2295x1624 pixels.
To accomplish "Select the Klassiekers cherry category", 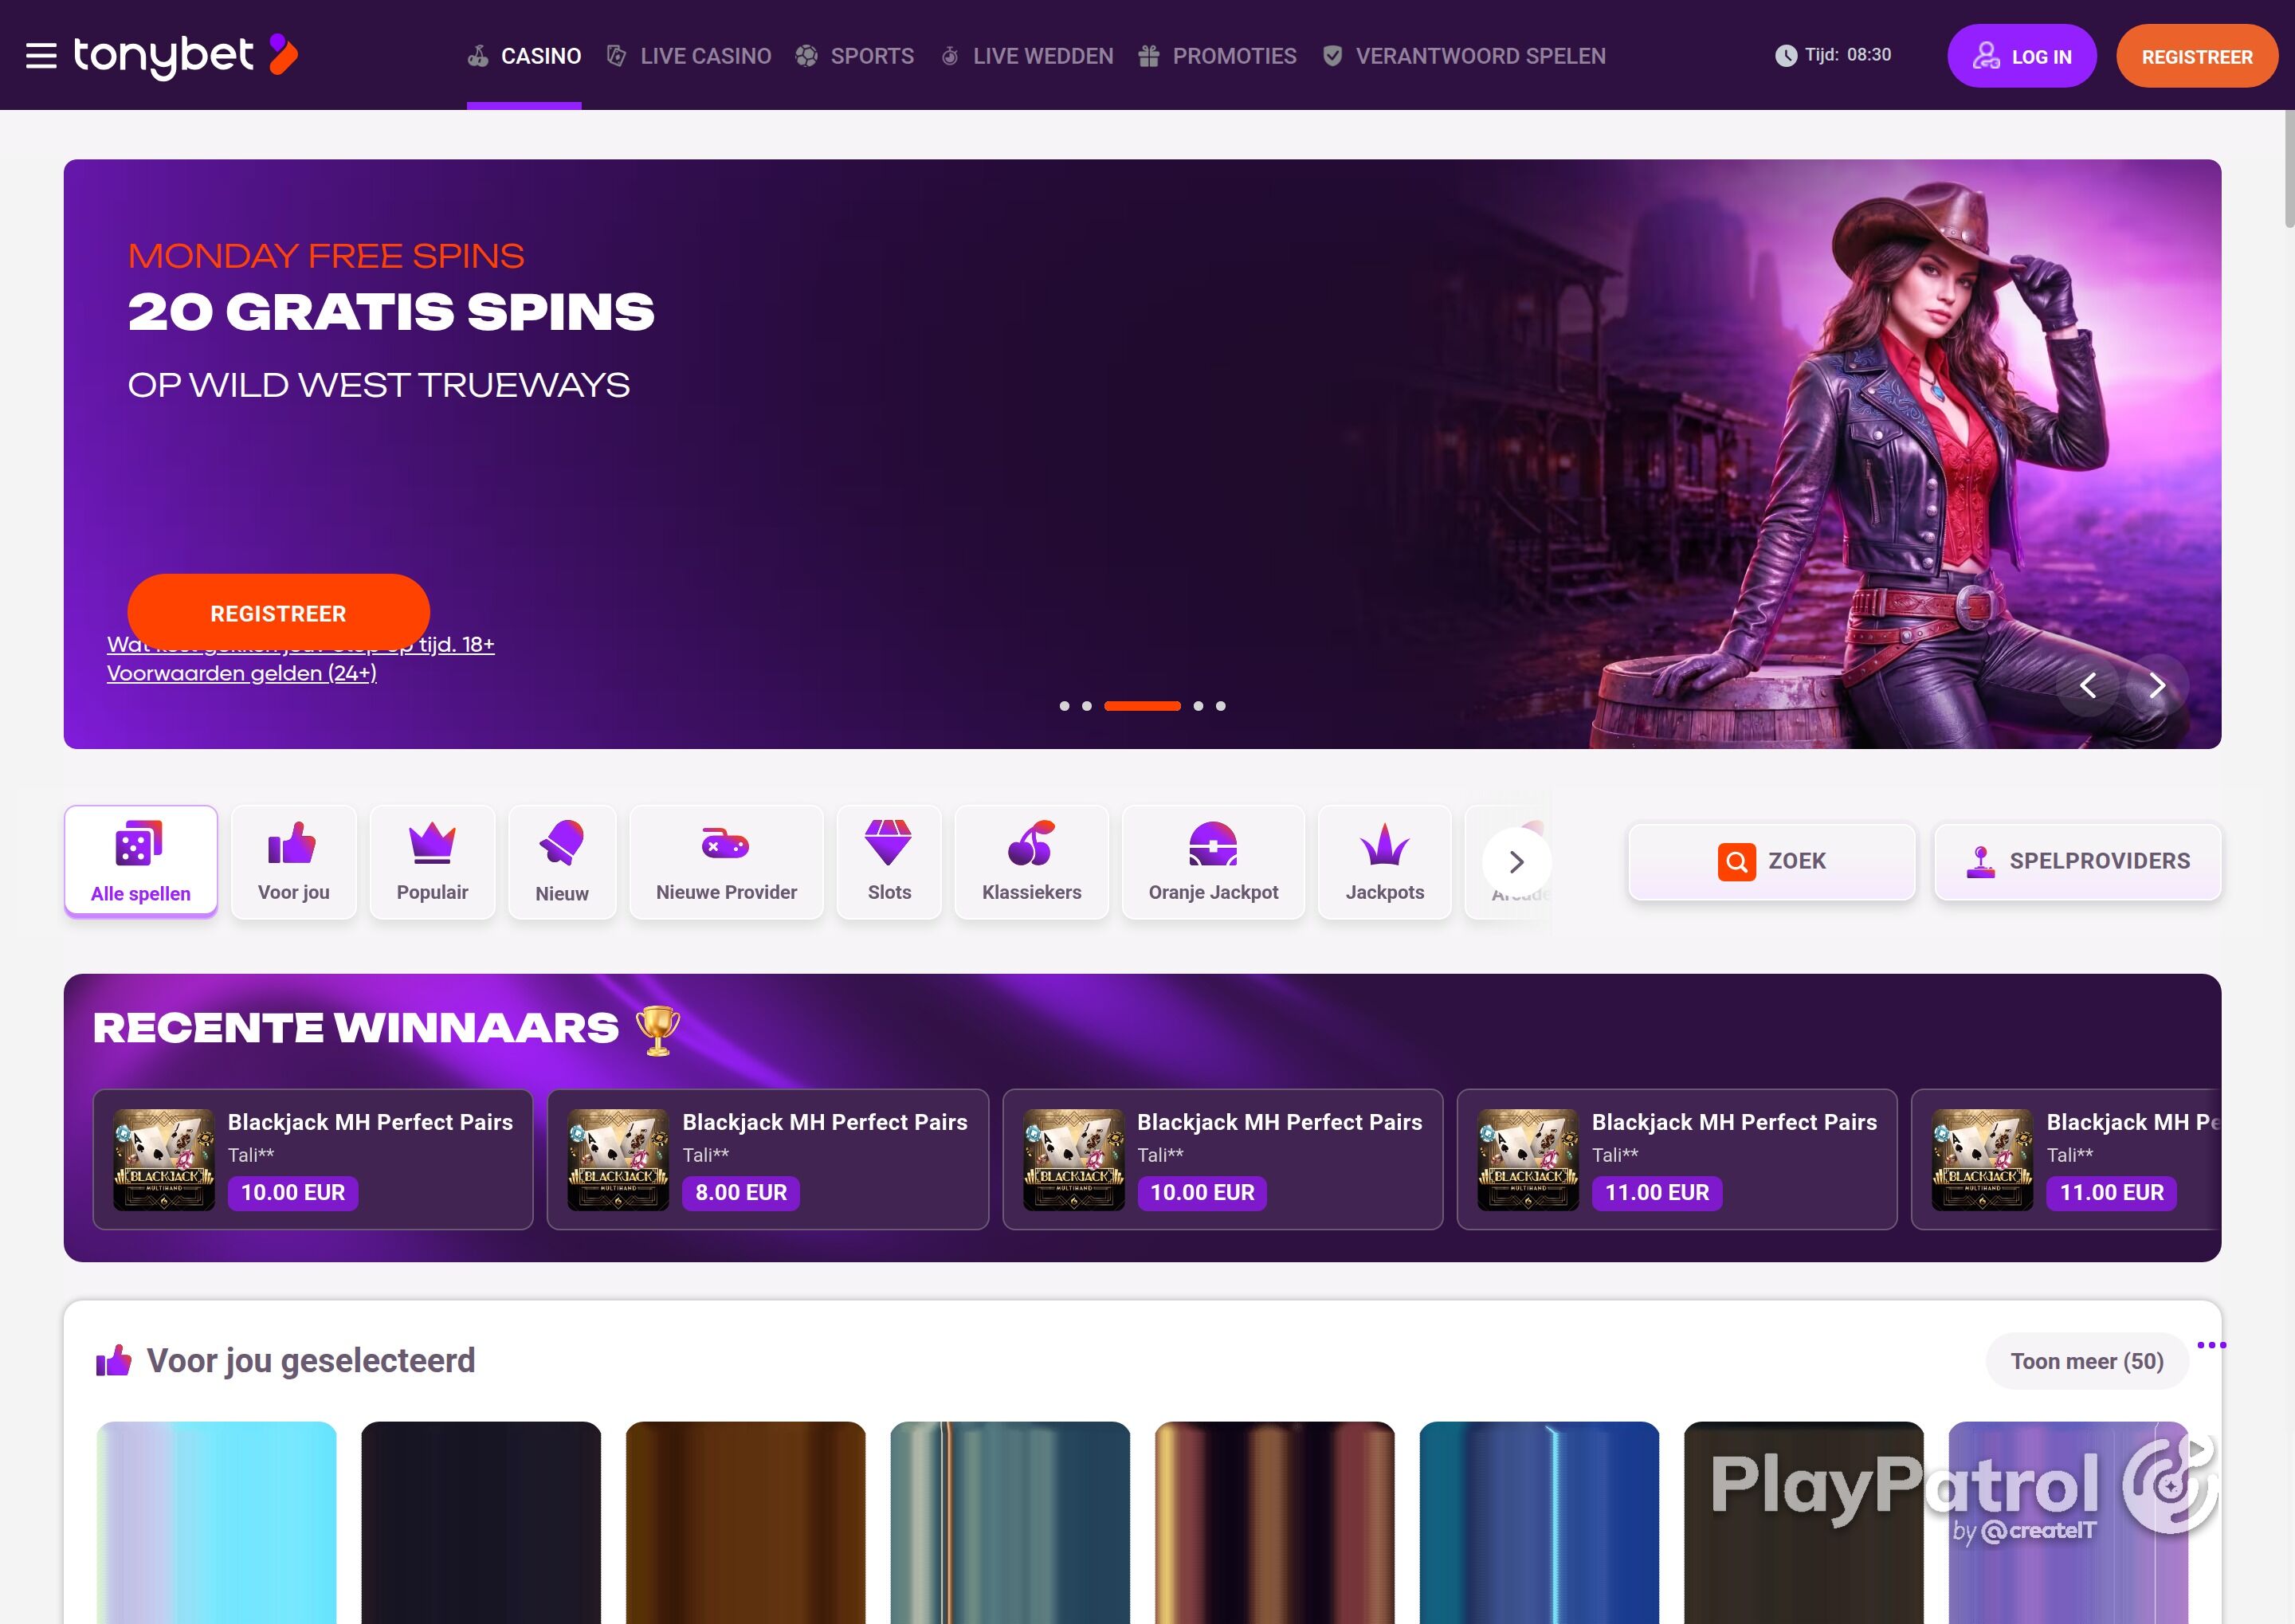I will (1031, 861).
